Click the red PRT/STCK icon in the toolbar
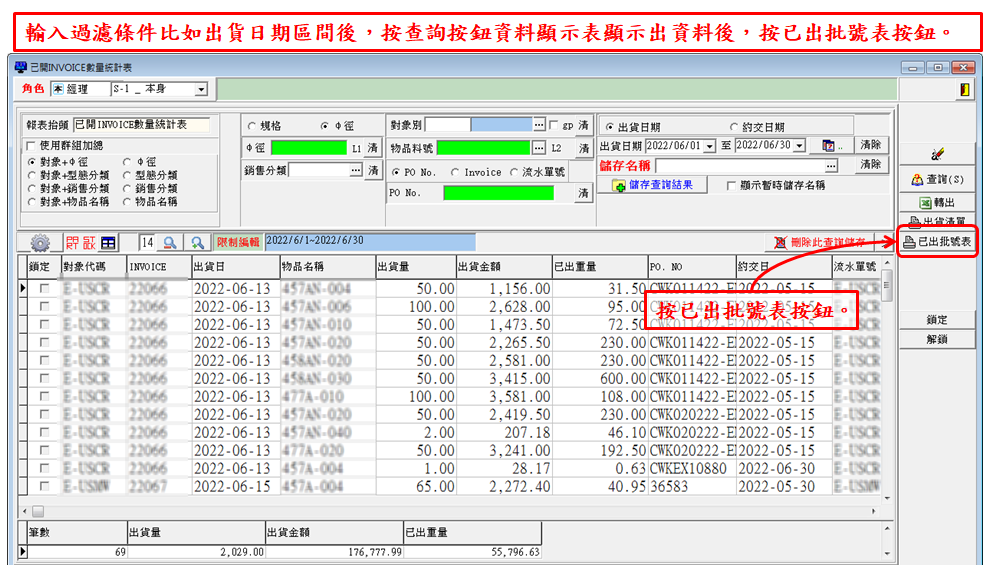 click(79, 243)
